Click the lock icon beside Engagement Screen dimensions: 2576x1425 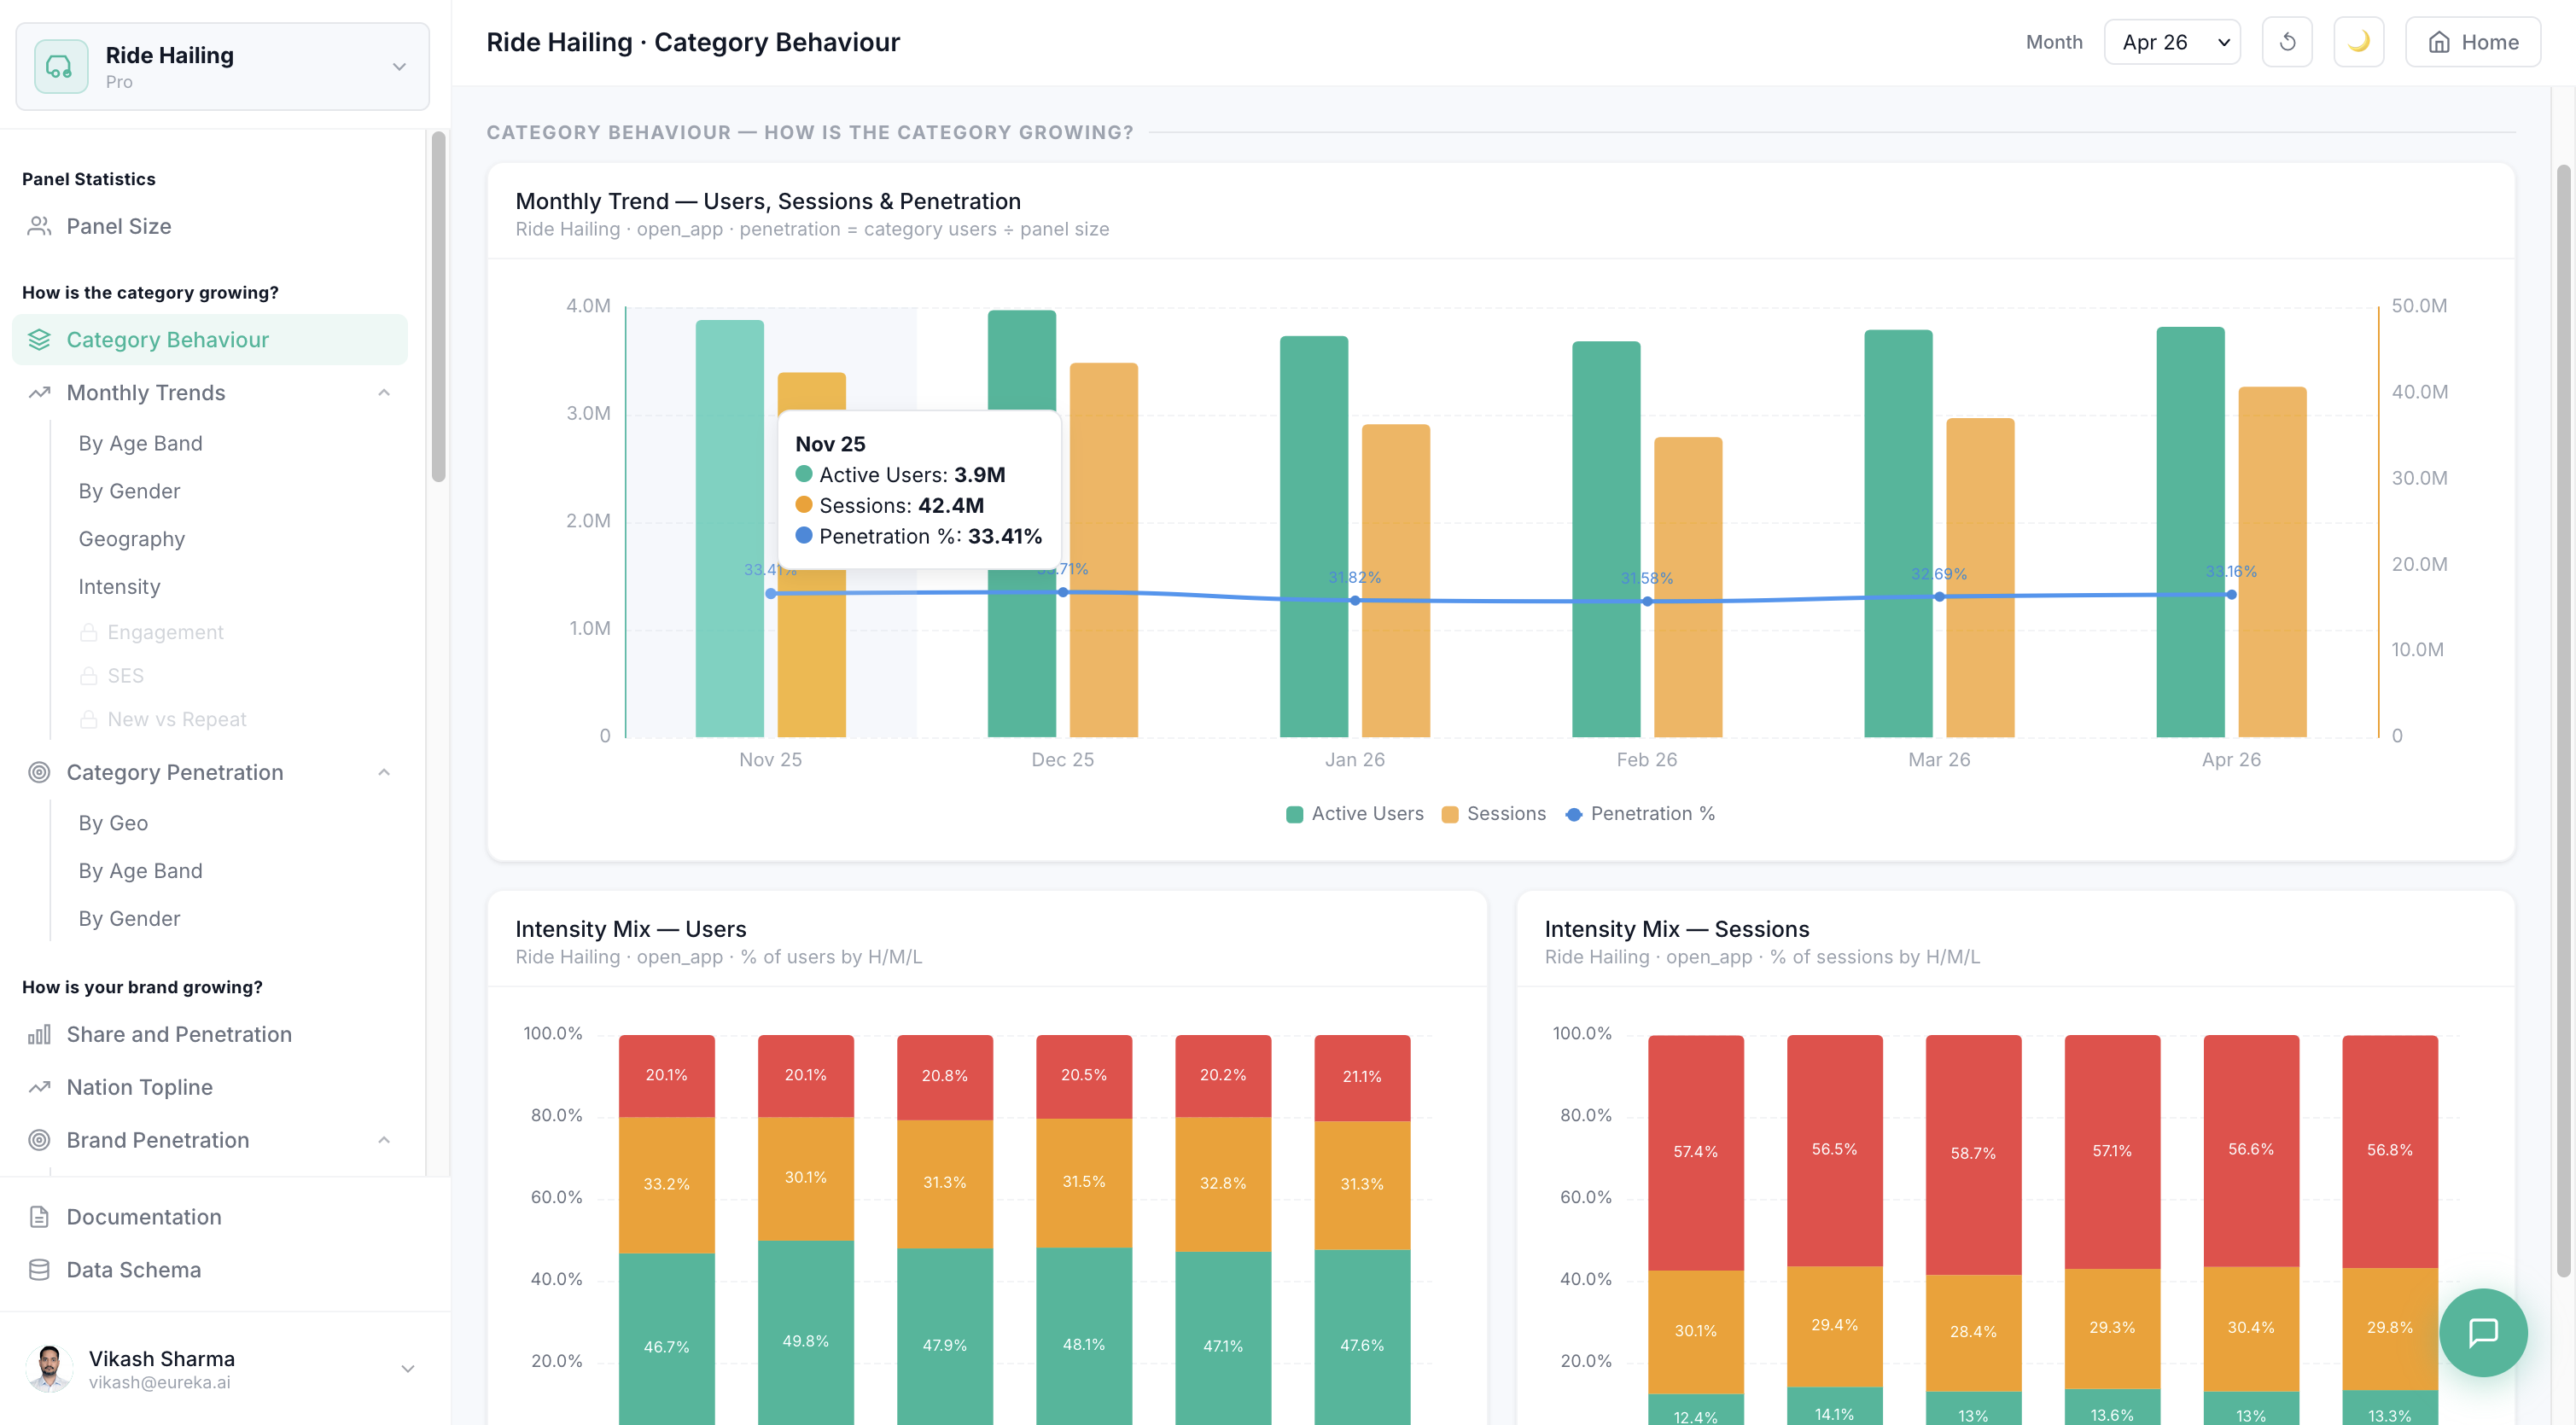point(88,632)
